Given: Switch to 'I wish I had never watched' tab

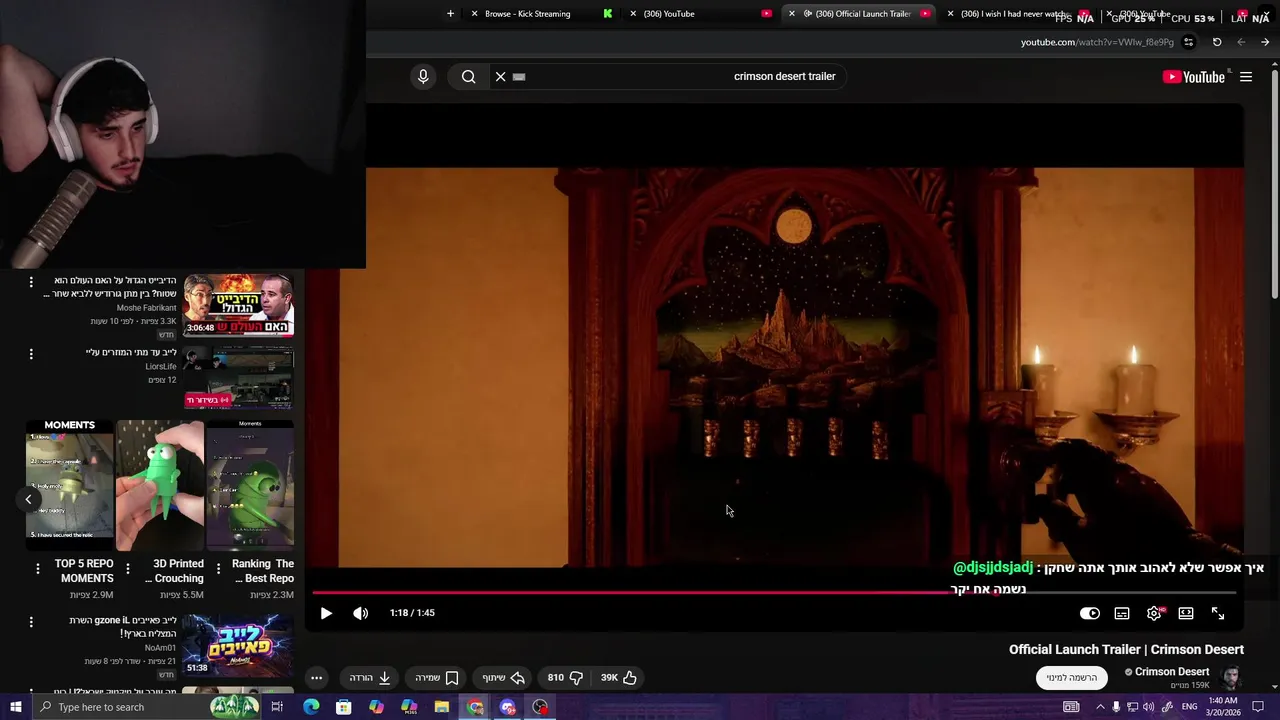Looking at the screenshot, I should click(x=1015, y=14).
